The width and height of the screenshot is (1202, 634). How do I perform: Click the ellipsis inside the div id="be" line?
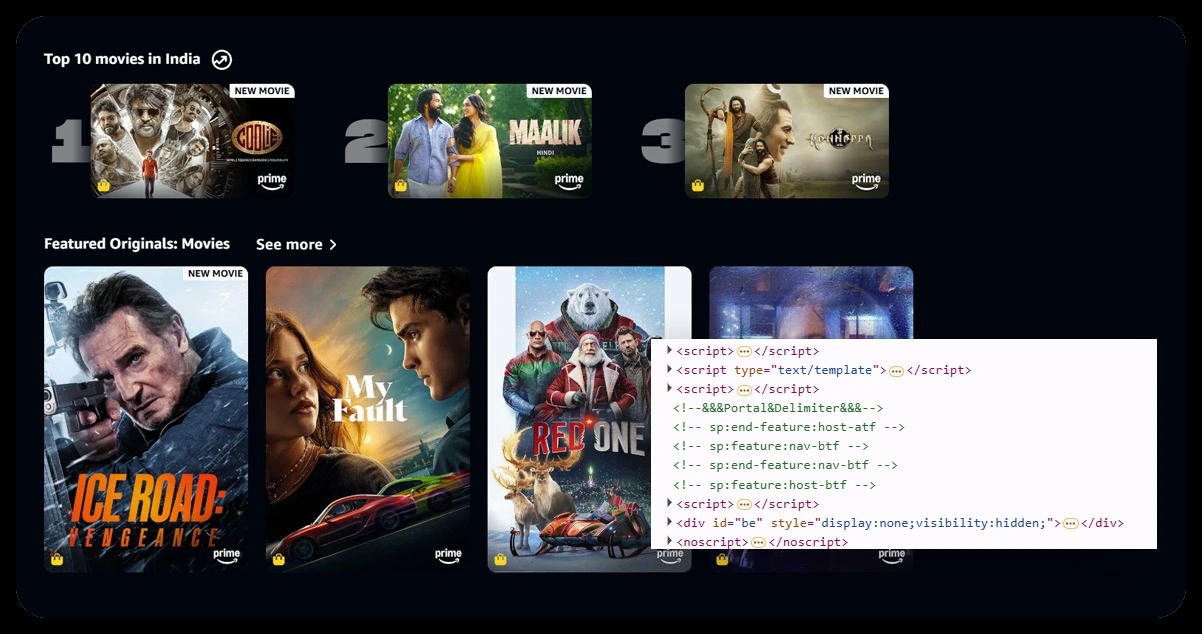tap(1070, 524)
